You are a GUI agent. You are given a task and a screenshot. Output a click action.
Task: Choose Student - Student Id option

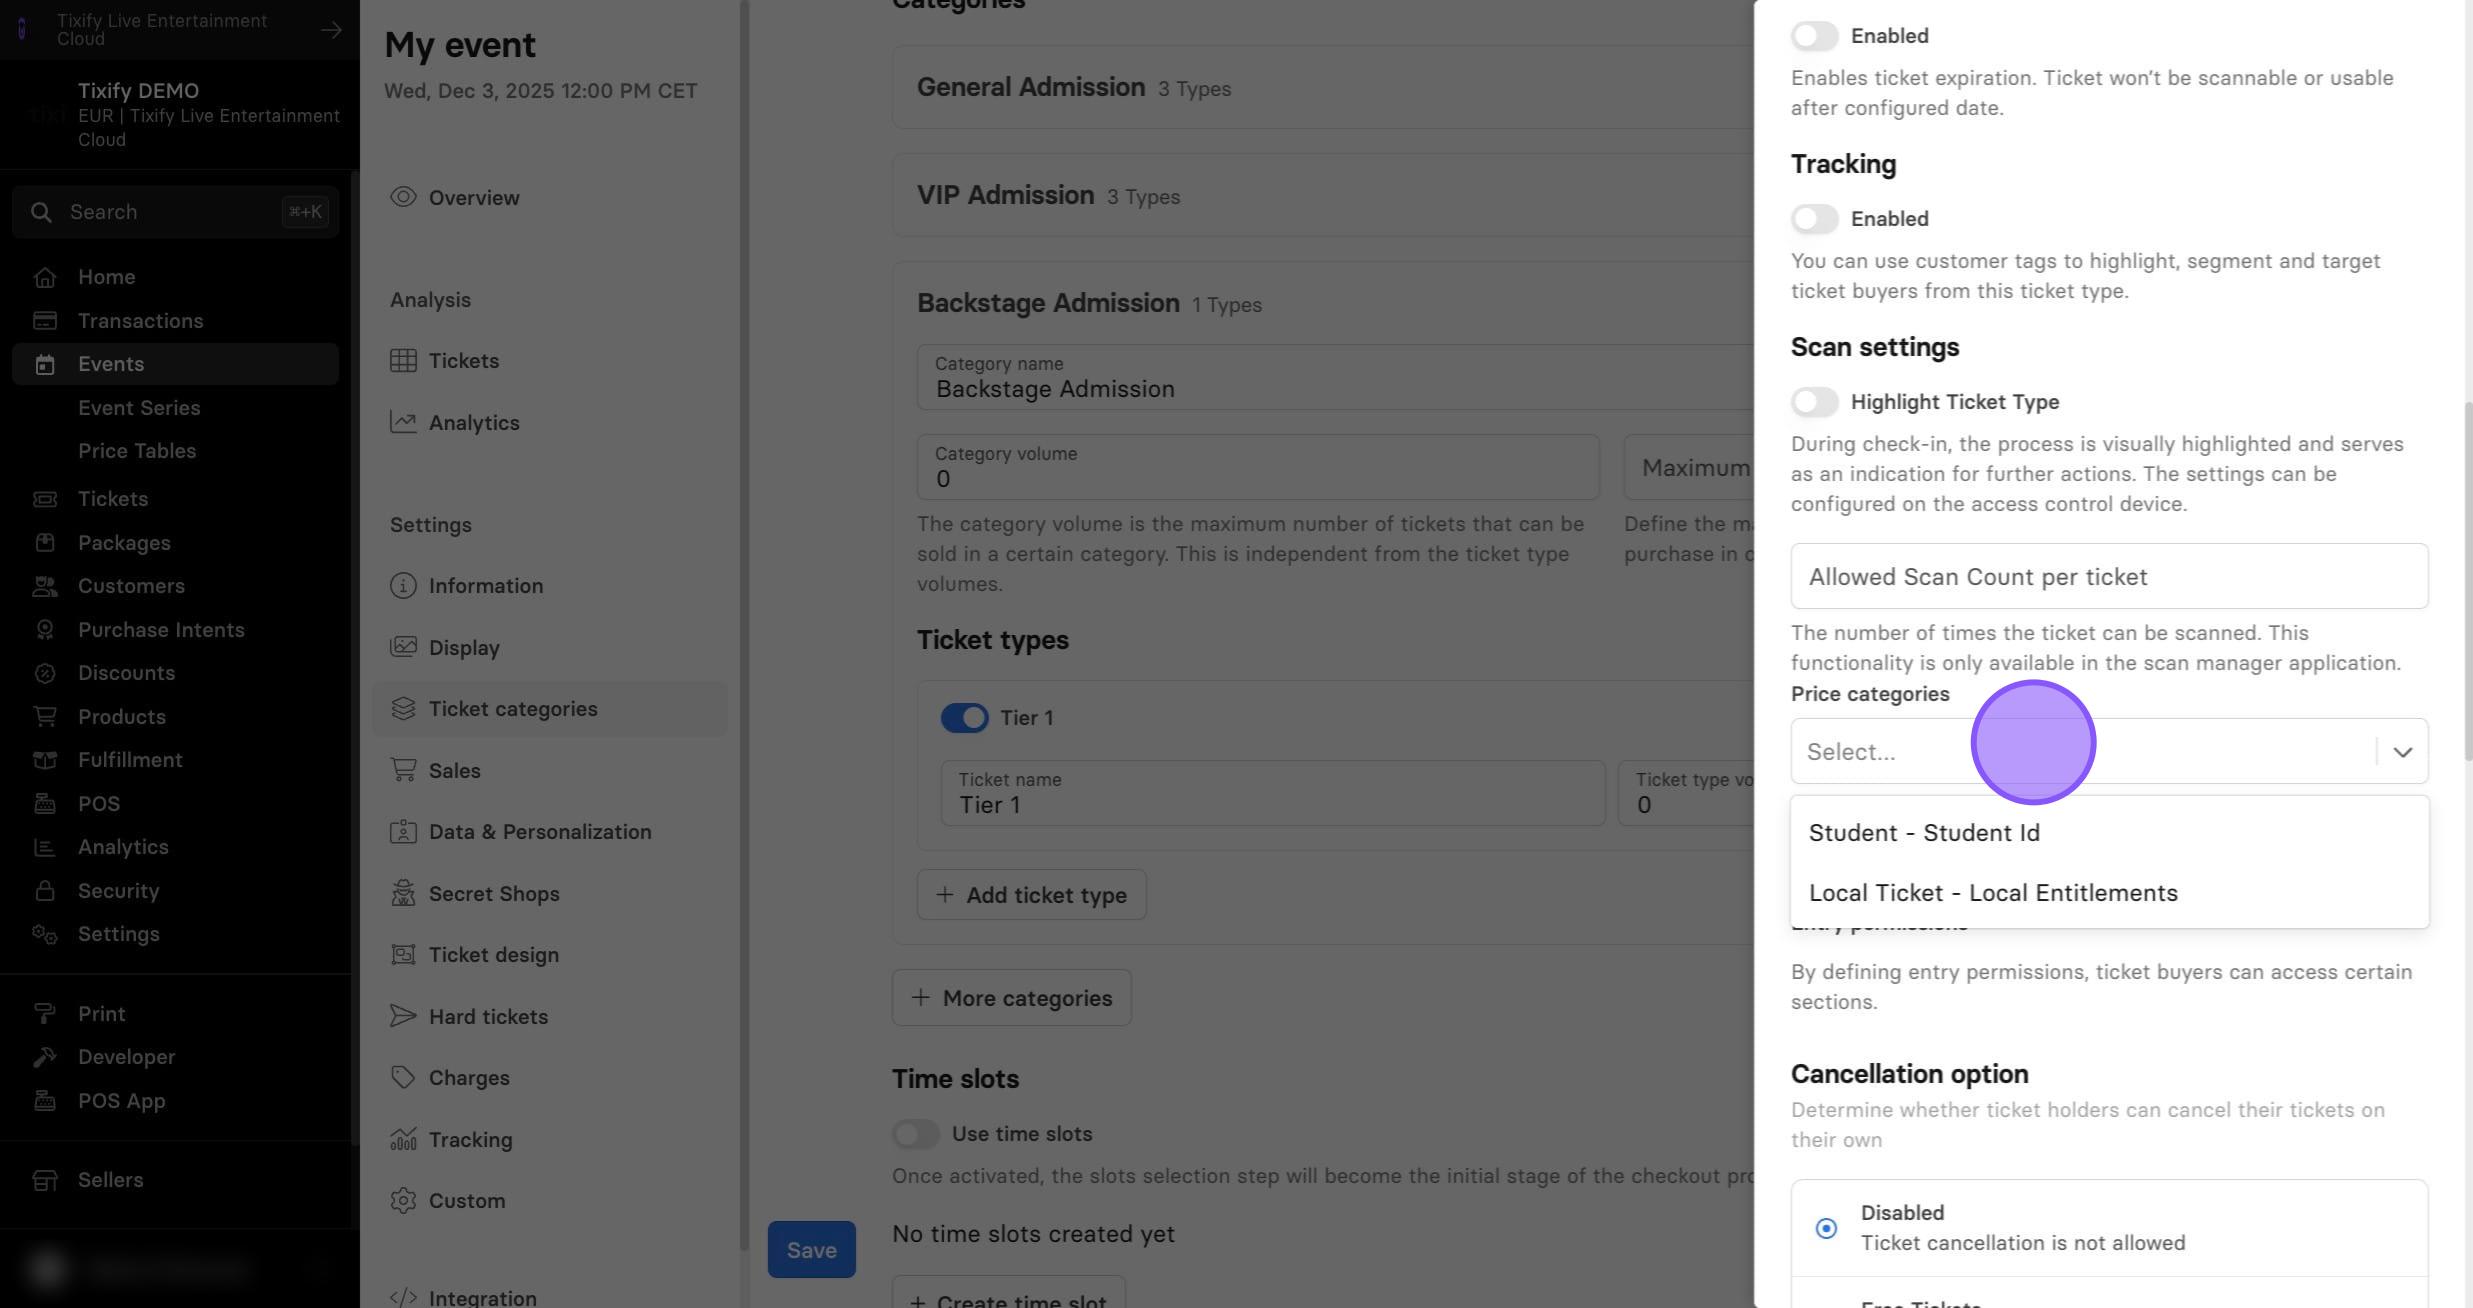tap(2109, 833)
